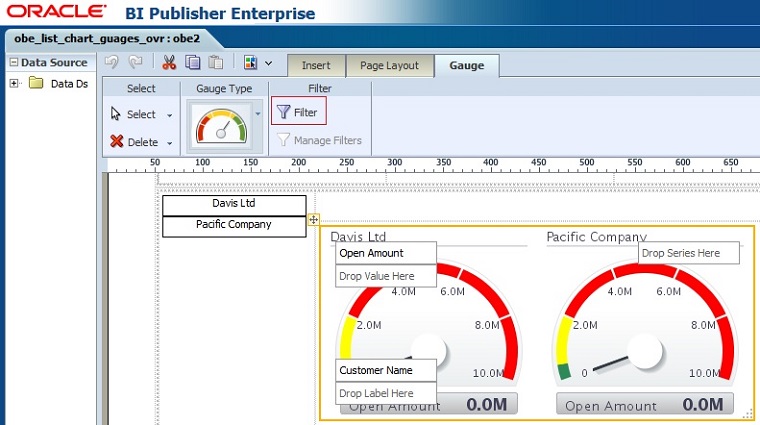The width and height of the screenshot is (760, 425).
Task: Click the Pacific Company Open Amount readout
Action: [645, 404]
